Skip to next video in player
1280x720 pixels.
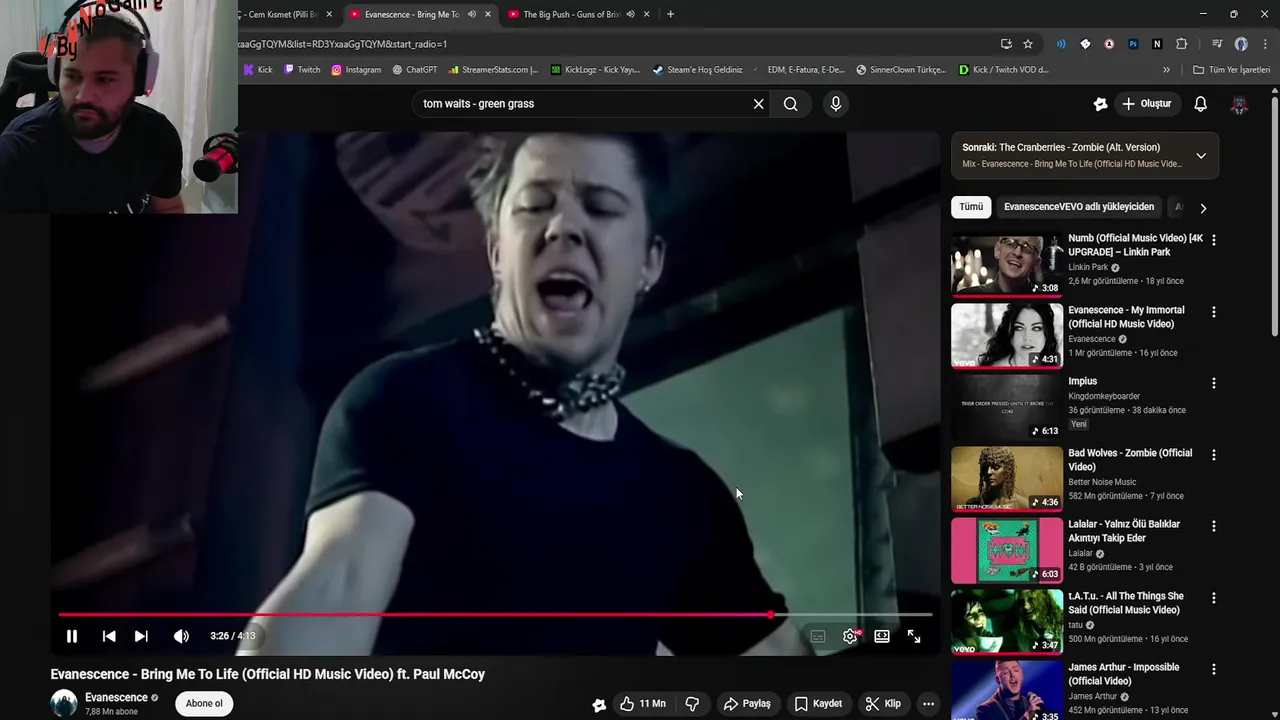coord(141,636)
